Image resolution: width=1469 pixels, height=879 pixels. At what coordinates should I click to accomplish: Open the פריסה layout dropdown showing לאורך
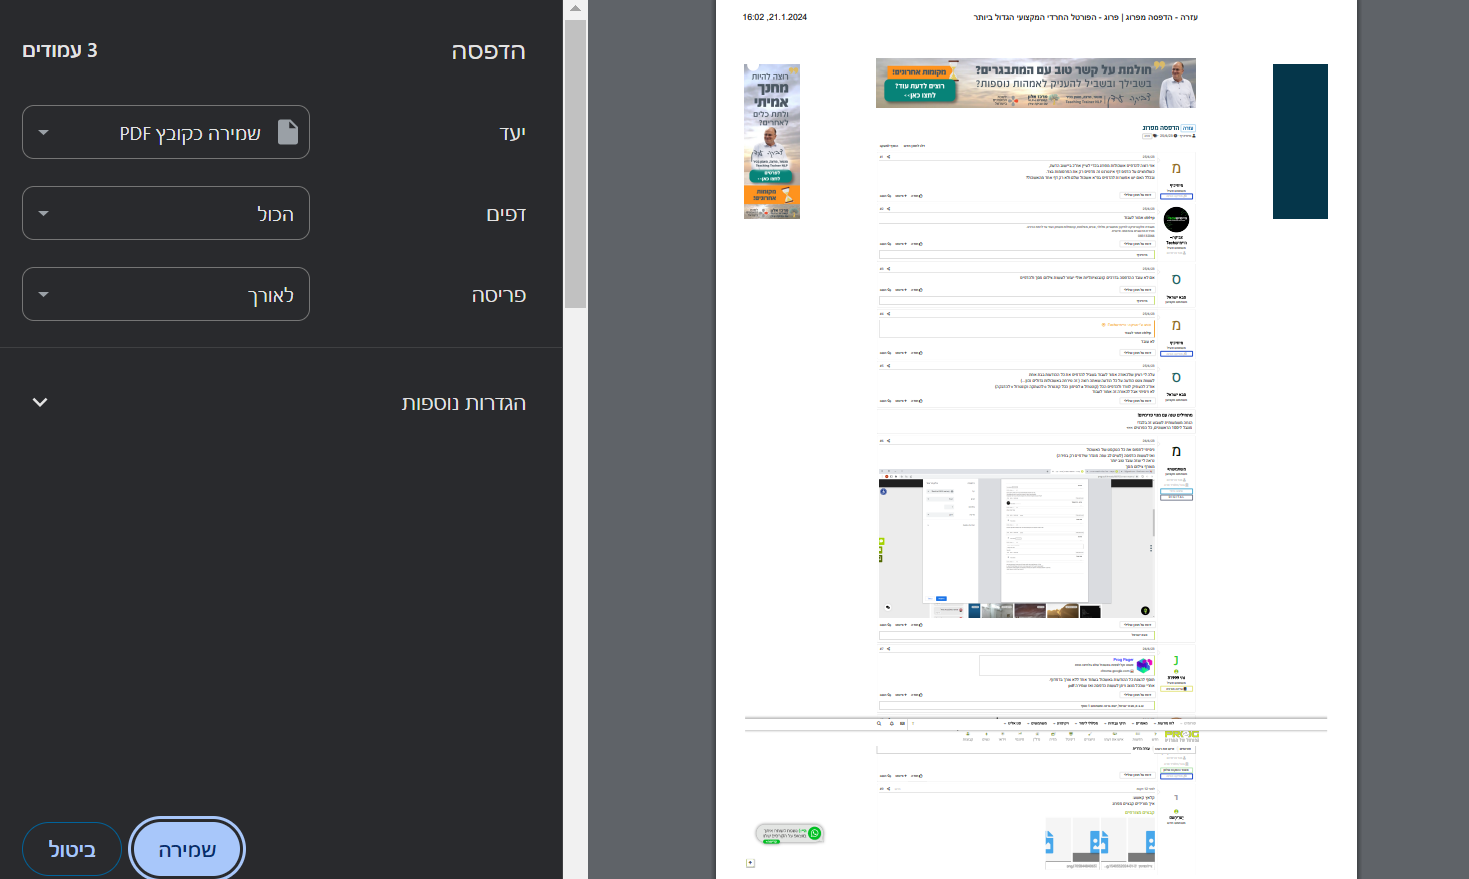[x=166, y=294]
